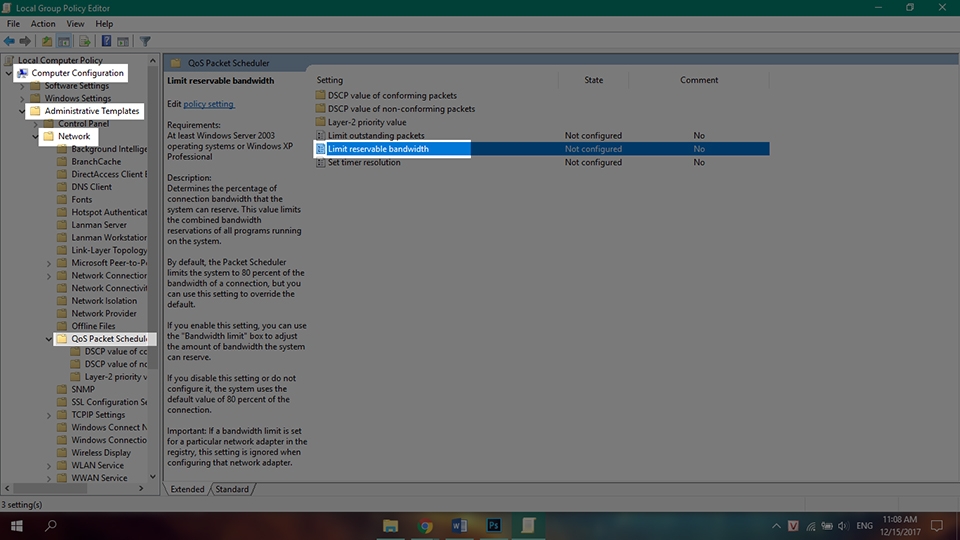Click the Filter funnel toolbar icon

click(x=145, y=41)
